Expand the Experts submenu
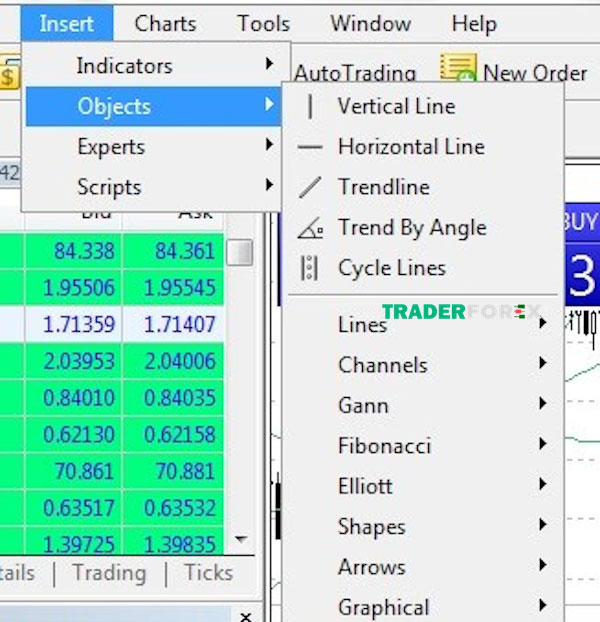 pyautogui.click(x=153, y=147)
